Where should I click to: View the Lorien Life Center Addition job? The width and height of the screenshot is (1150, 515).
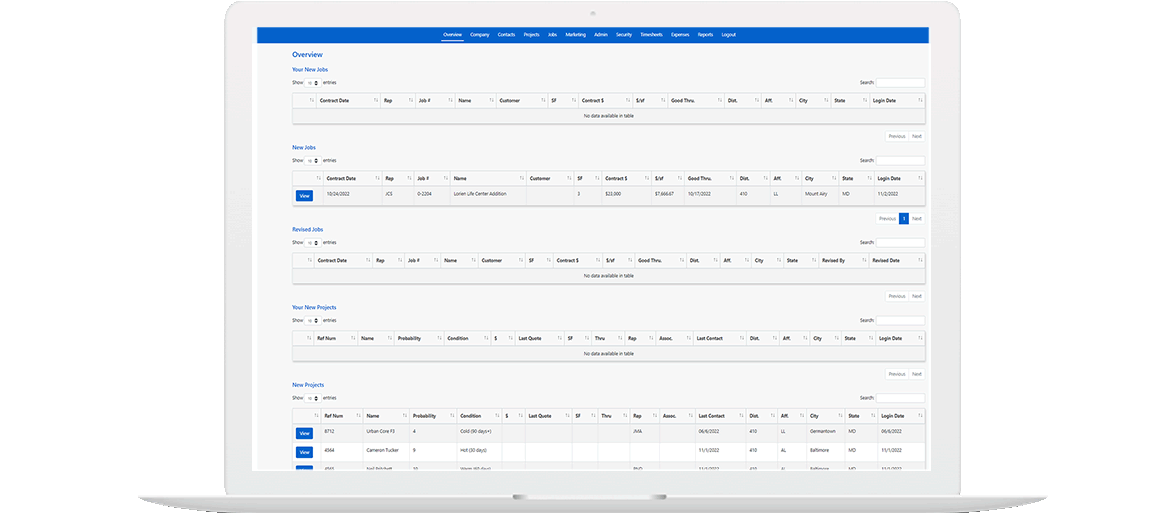pos(304,196)
